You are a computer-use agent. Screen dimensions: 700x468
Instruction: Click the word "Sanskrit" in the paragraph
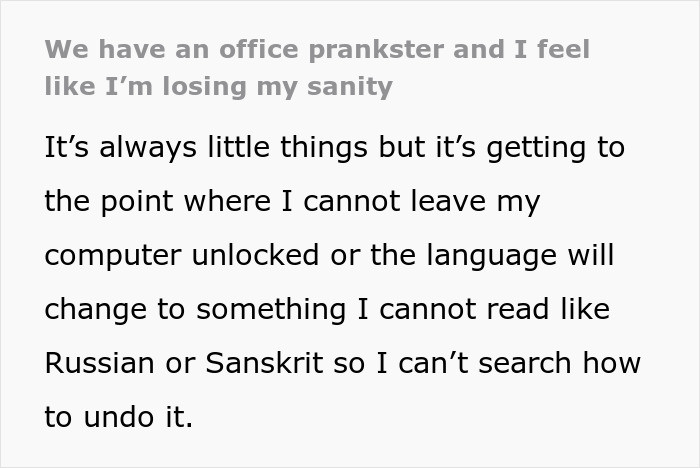pyautogui.click(x=264, y=363)
